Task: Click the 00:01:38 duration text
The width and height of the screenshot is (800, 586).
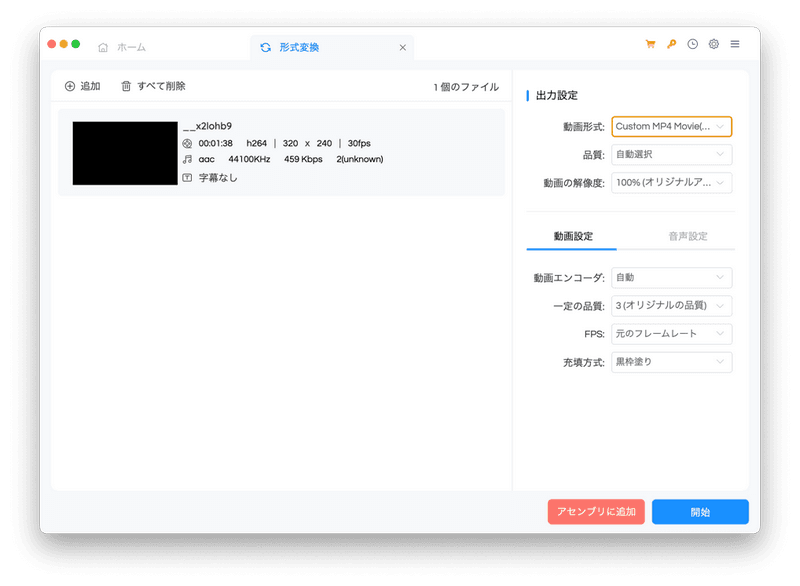Action: point(215,143)
